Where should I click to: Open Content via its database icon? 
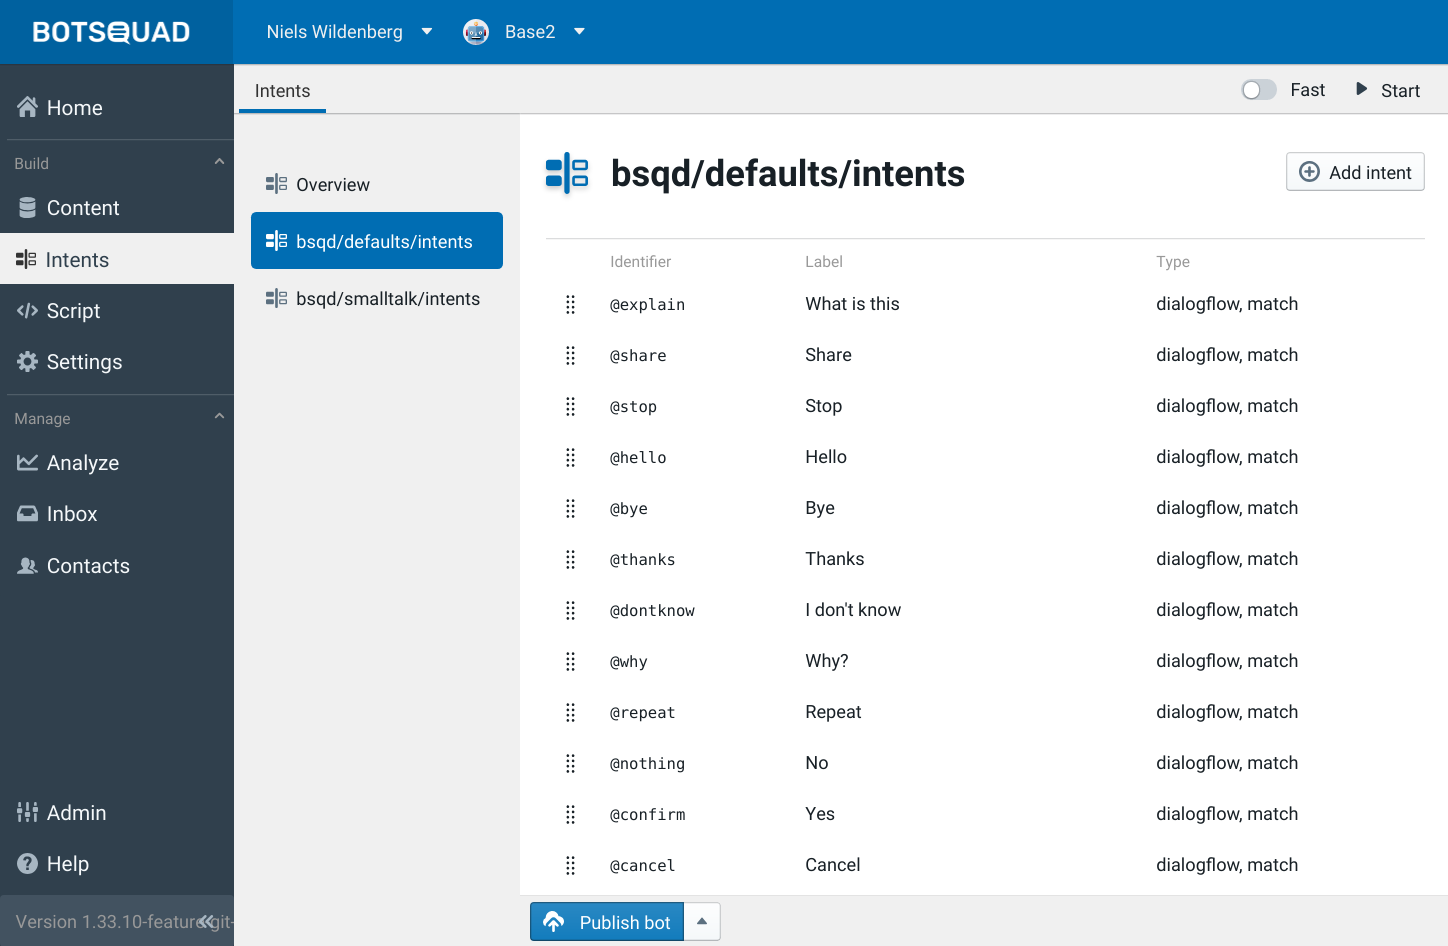tap(27, 208)
